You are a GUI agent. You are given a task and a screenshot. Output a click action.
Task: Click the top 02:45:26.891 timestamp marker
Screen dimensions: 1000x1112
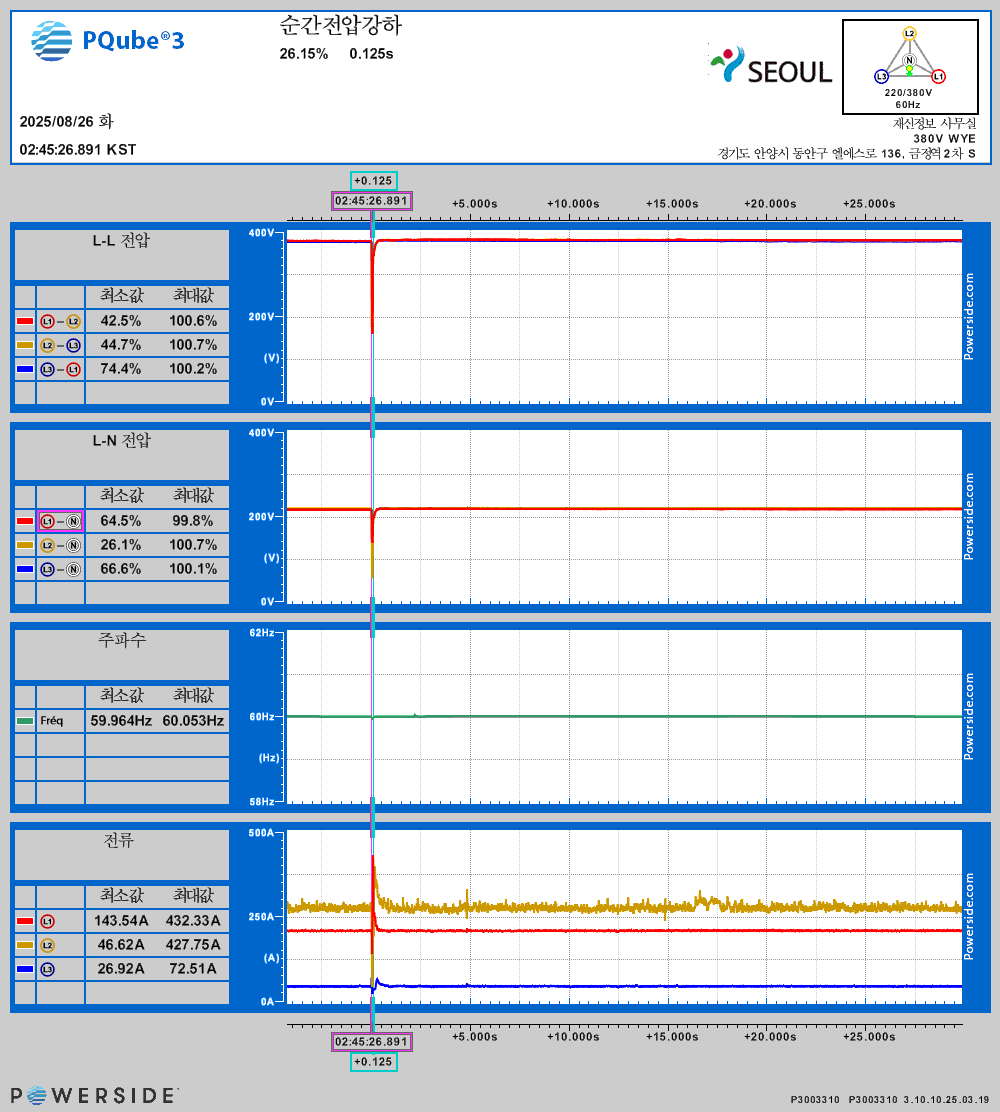(371, 200)
